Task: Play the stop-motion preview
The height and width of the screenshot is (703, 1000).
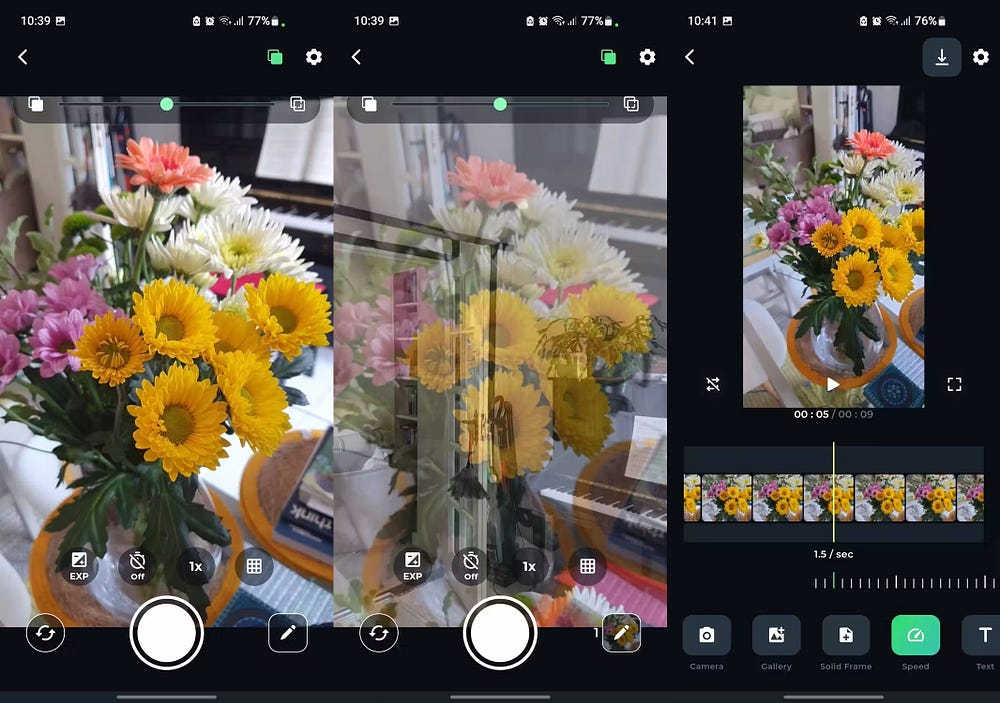Action: 833,384
